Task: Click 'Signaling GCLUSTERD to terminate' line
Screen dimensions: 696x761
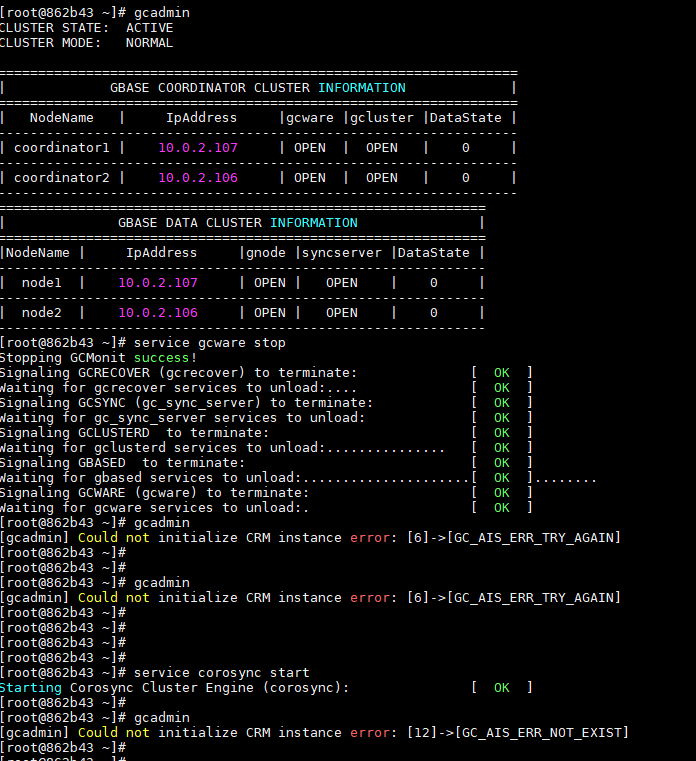Action: point(134,433)
